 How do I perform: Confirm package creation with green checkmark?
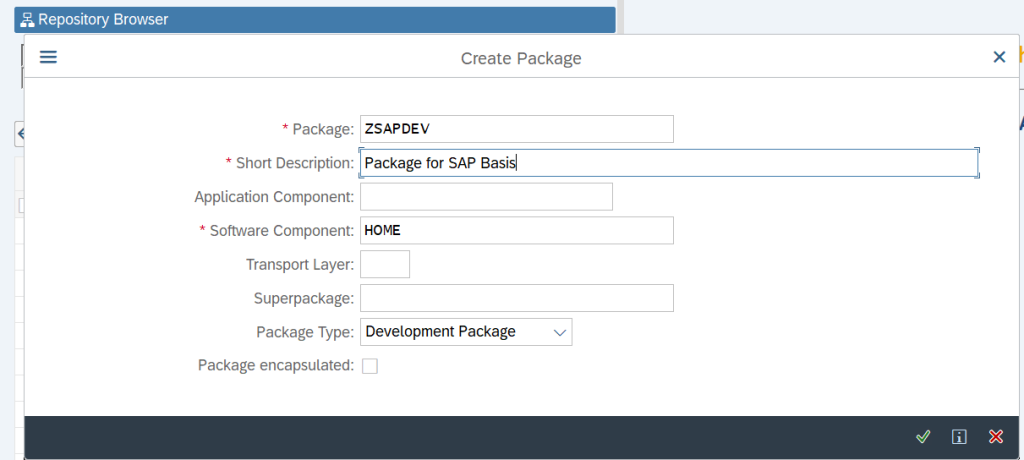click(x=923, y=436)
